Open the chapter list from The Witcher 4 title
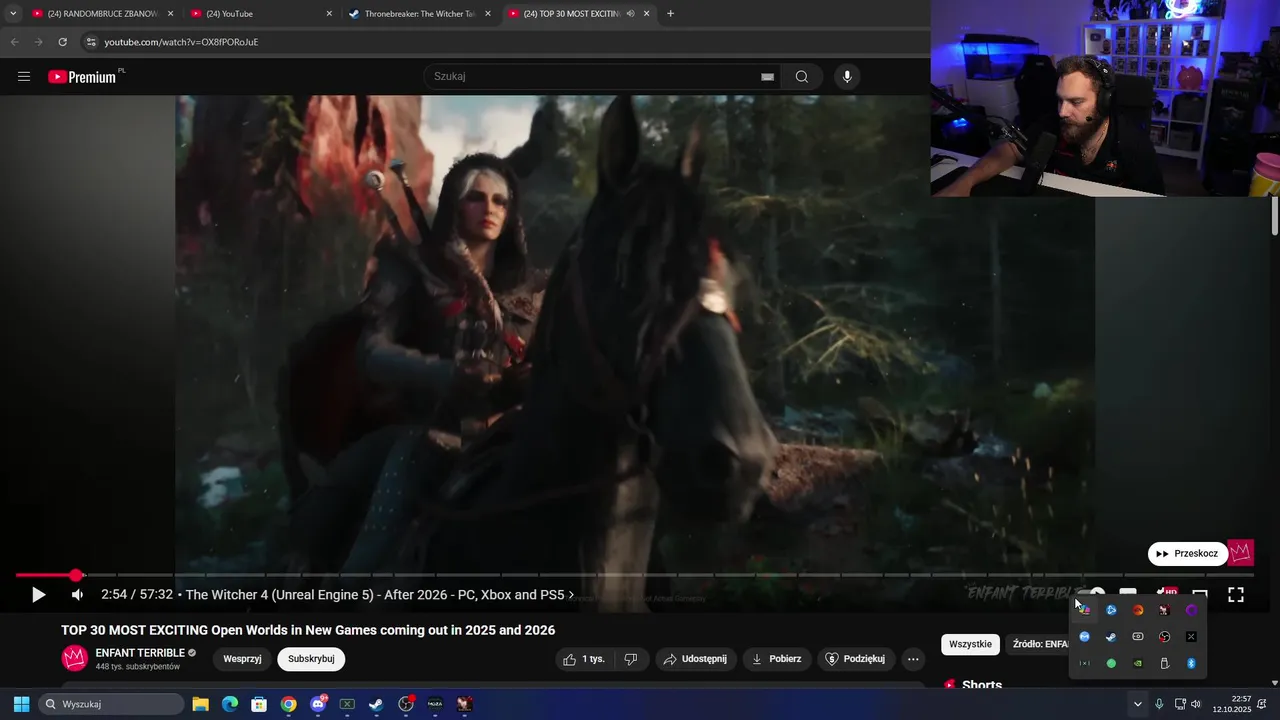The image size is (1280, 720). [x=380, y=595]
